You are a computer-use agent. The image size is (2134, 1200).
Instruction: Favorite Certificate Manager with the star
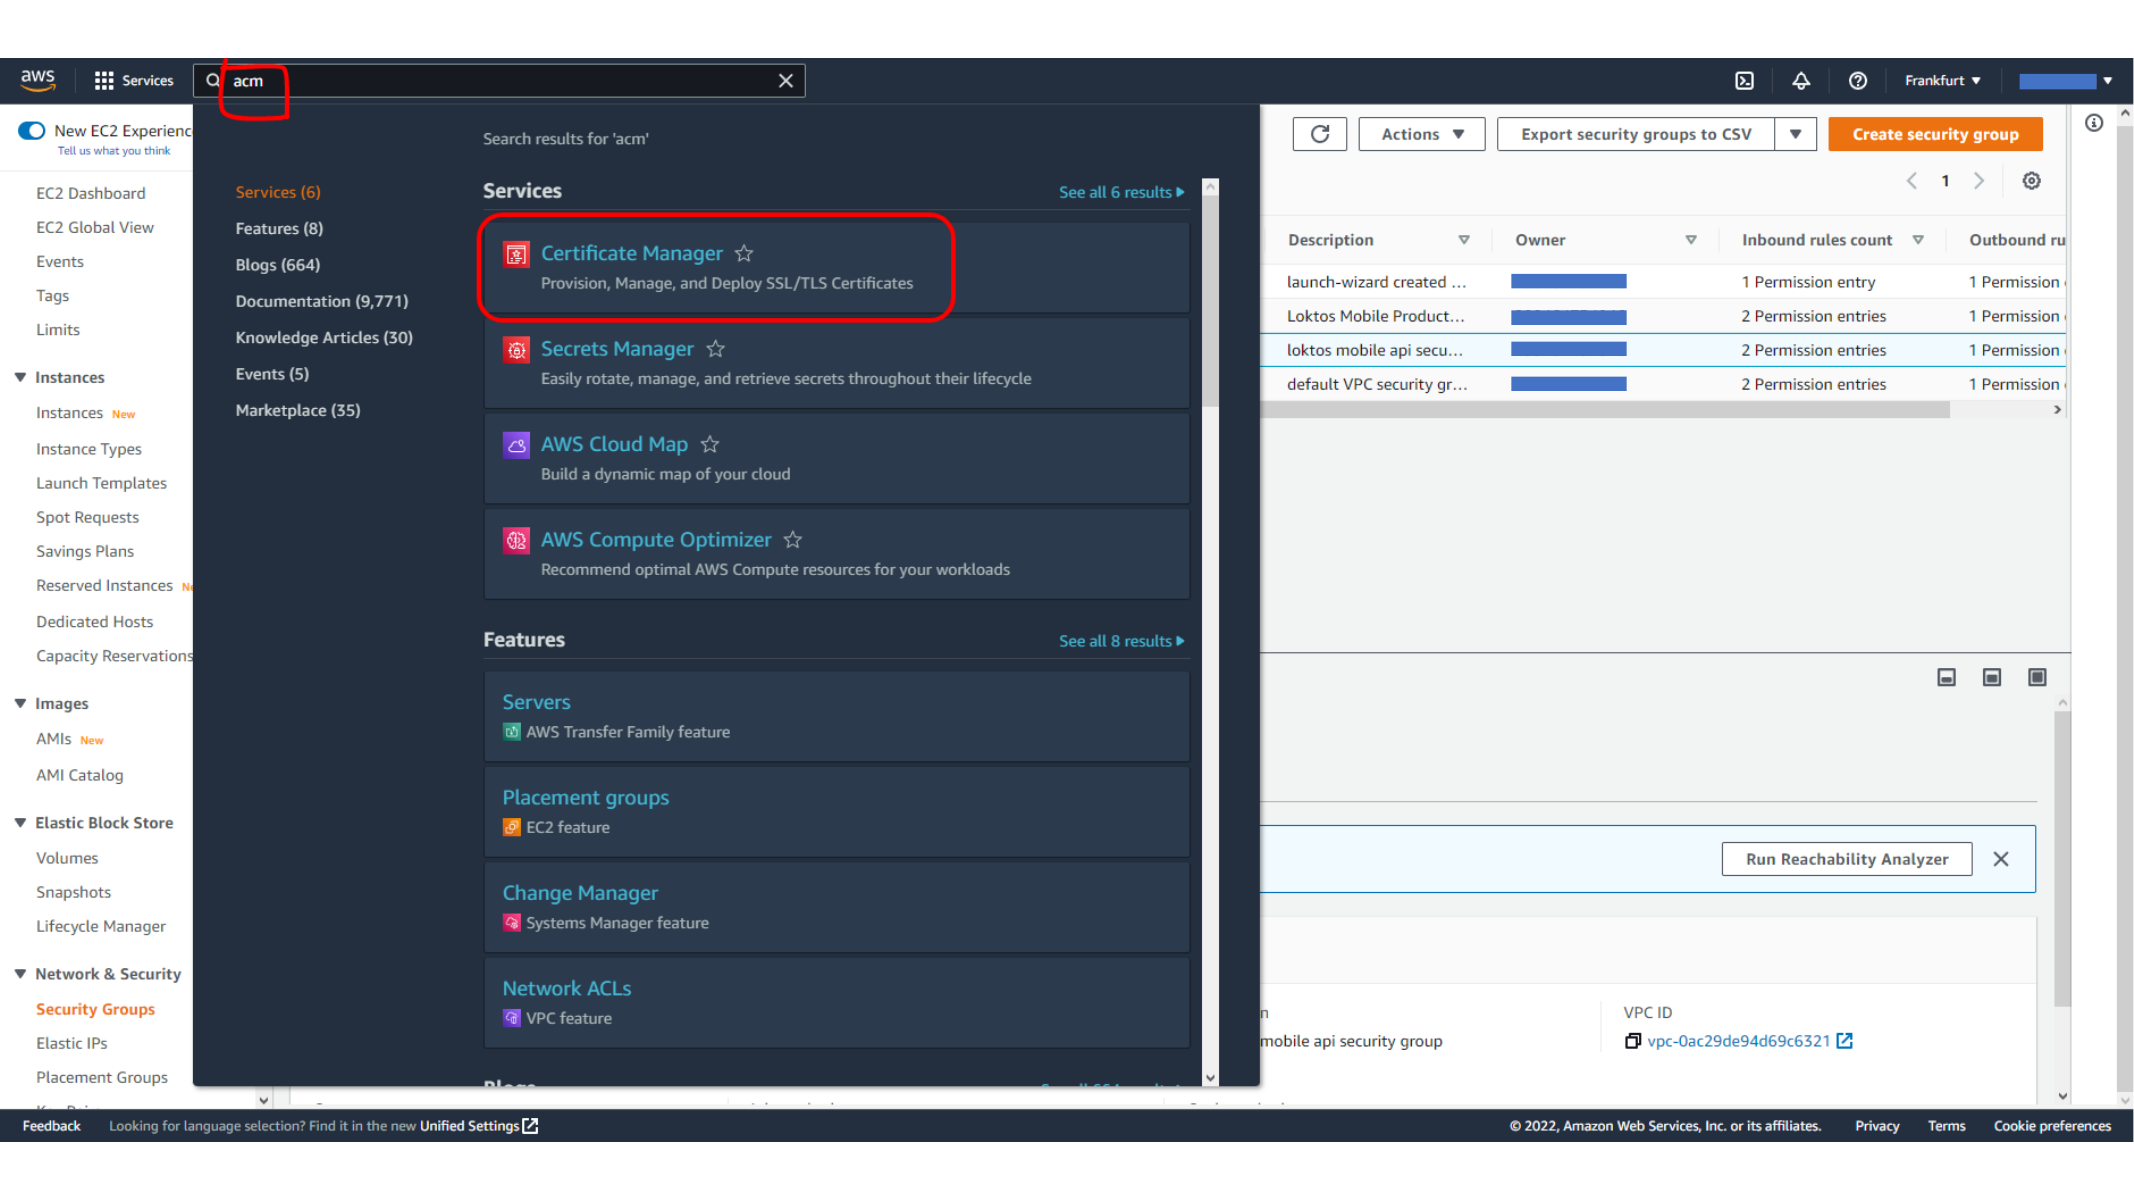pyautogui.click(x=744, y=253)
